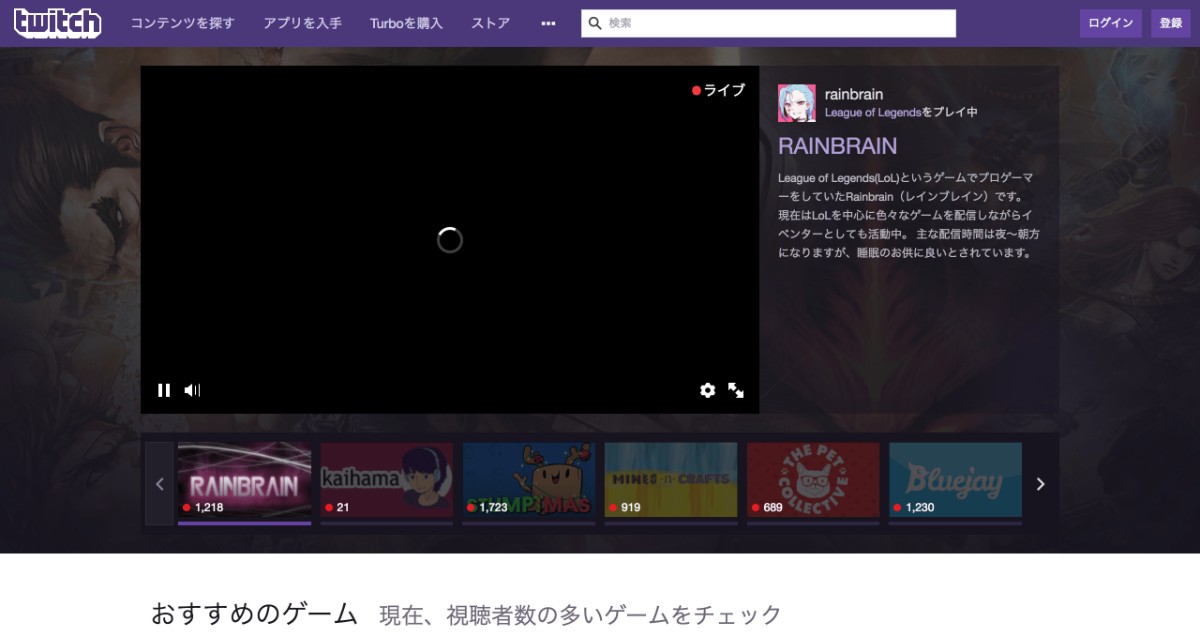Viewport: 1200px width, 637px height.
Task: Select Stumpt-mas thumbnail with 1,723 viewers
Action: (x=529, y=480)
